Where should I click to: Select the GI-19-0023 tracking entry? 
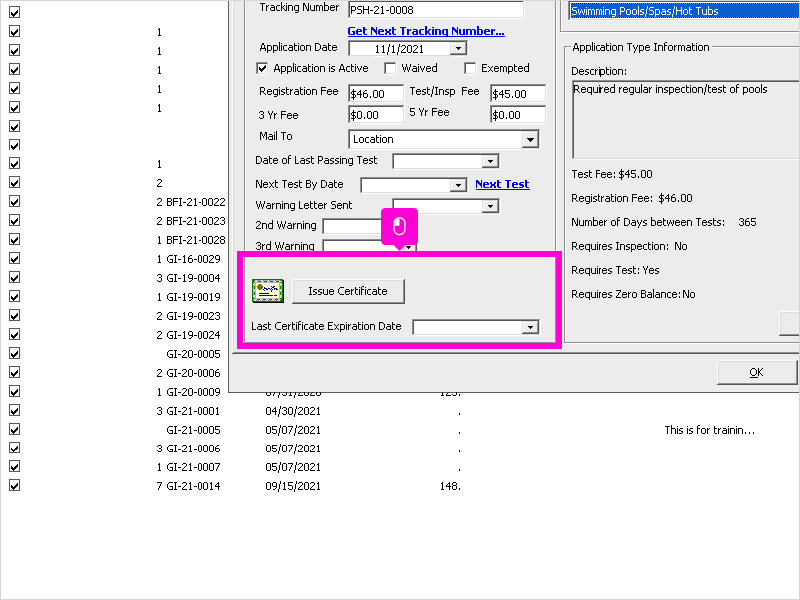(x=193, y=316)
